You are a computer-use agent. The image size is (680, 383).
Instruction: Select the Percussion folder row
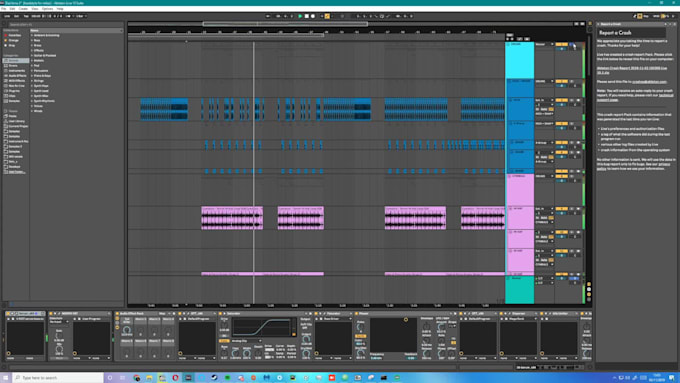76,71
